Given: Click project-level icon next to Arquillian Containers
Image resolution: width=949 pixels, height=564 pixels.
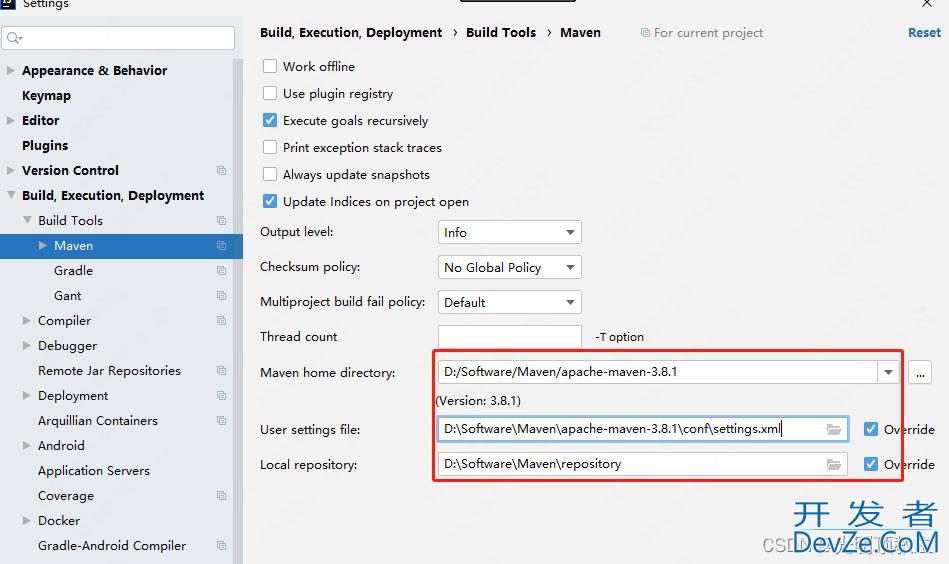Looking at the screenshot, I should point(222,421).
